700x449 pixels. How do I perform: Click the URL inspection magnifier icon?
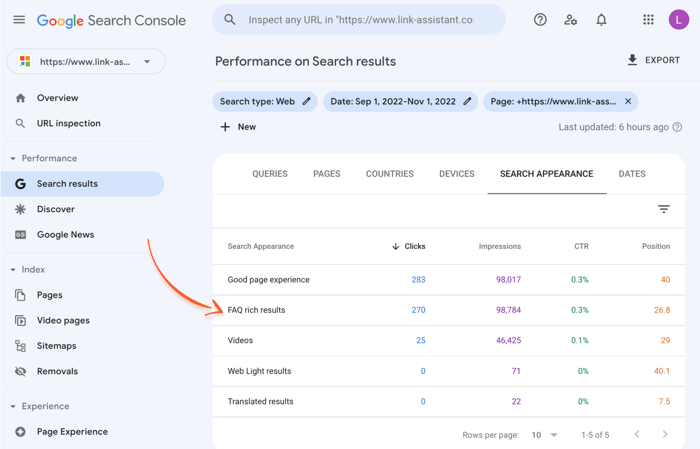pos(20,123)
